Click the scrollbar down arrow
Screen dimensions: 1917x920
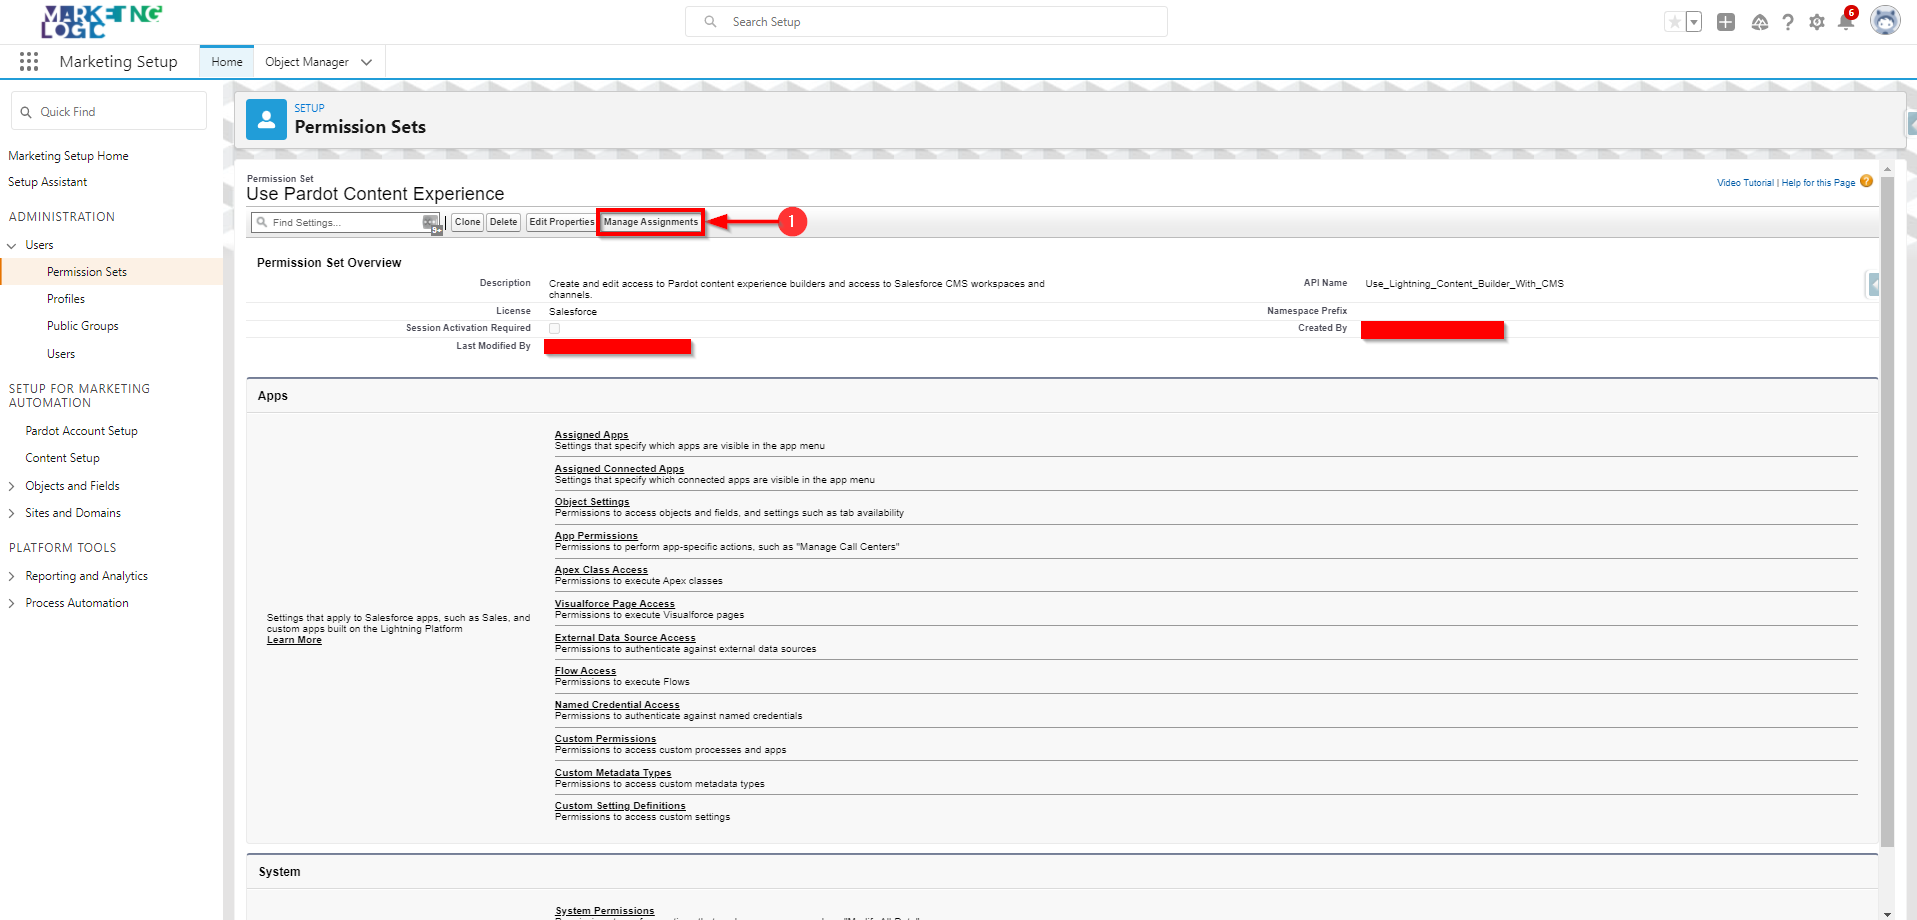pos(1888,913)
